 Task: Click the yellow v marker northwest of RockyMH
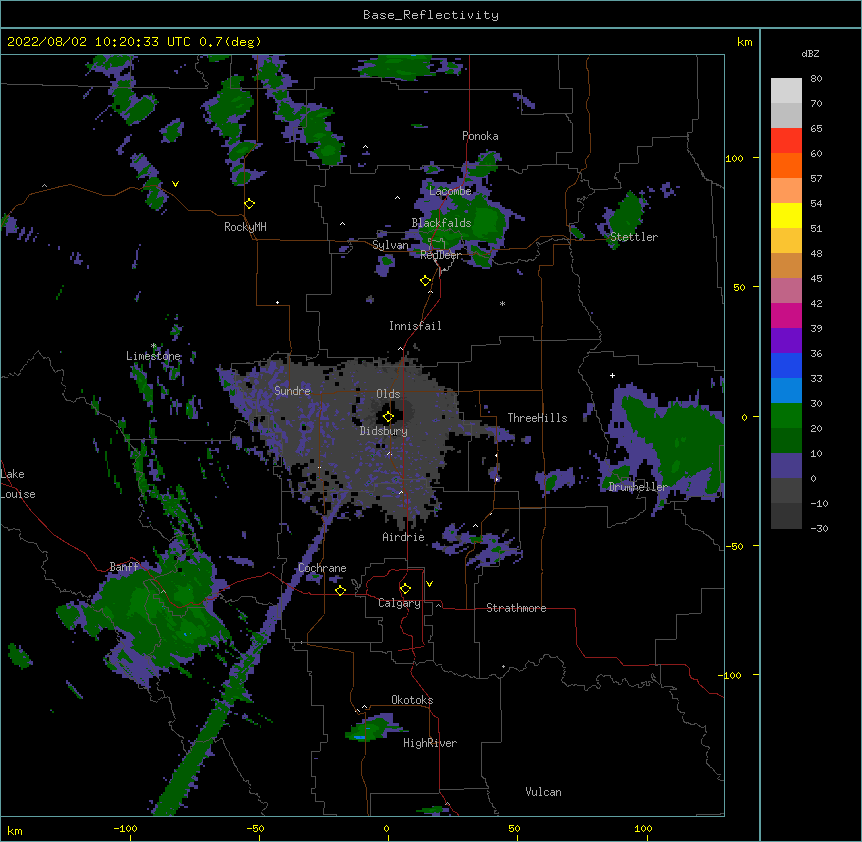[x=175, y=184]
